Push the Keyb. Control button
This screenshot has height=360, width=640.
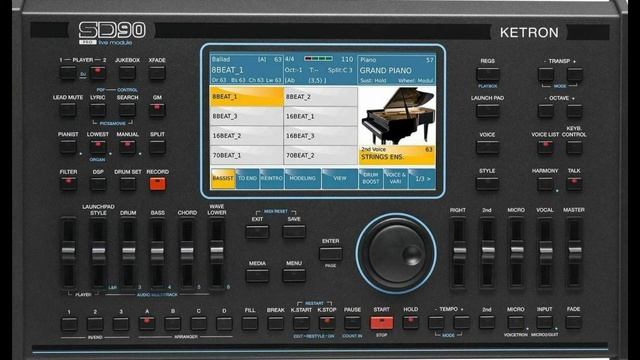tap(574, 147)
